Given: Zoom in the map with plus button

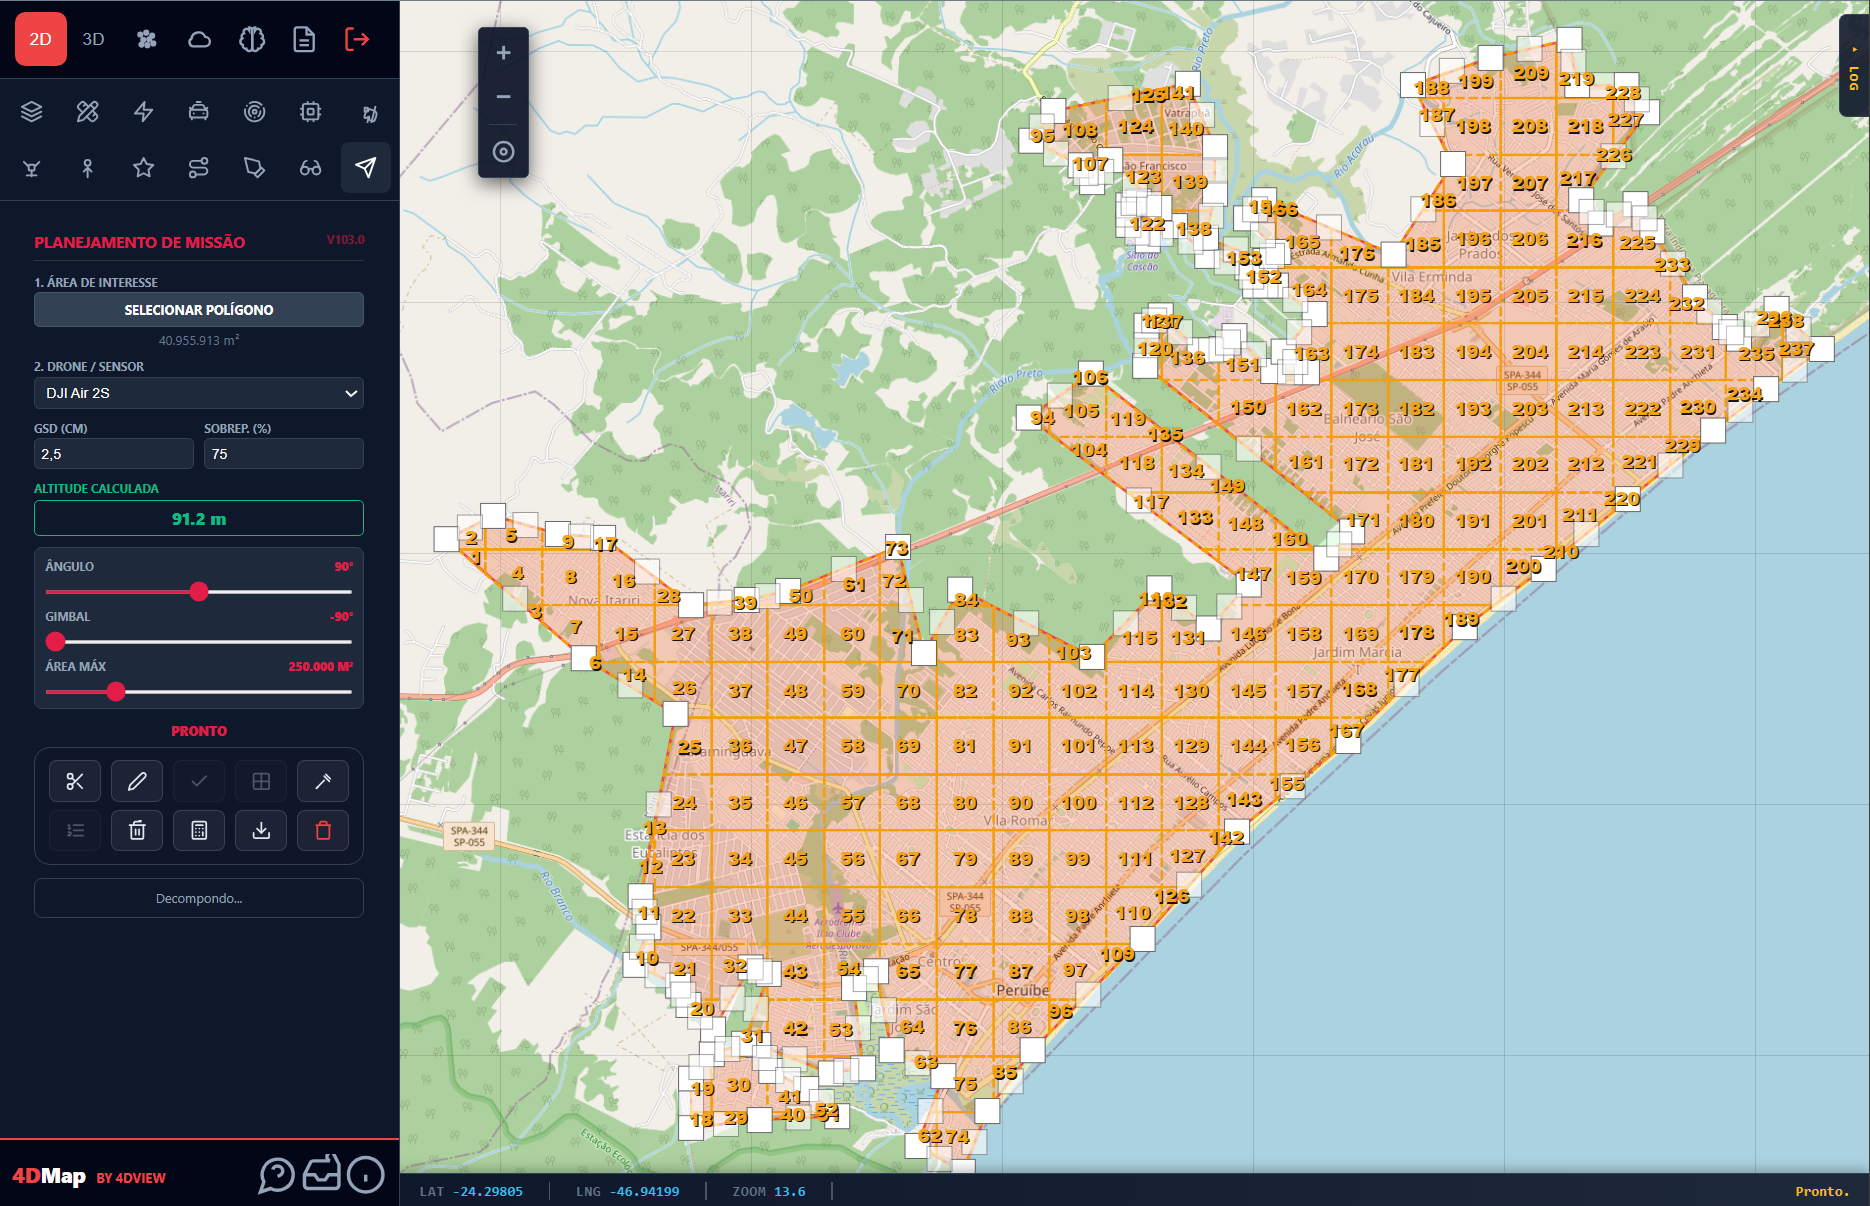Looking at the screenshot, I should tap(503, 53).
